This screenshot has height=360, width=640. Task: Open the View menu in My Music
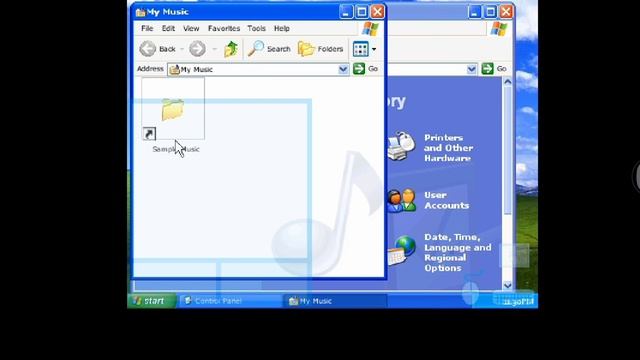[x=191, y=29]
